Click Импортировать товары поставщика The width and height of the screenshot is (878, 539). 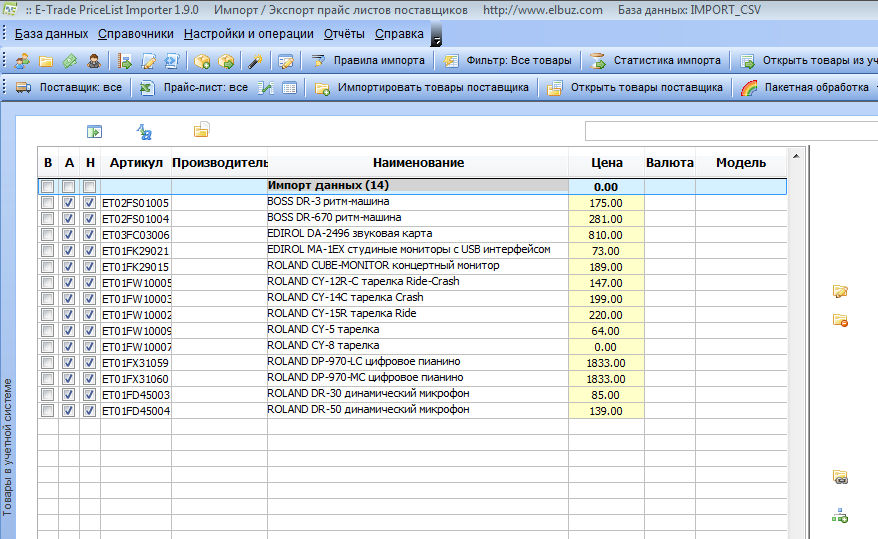422,87
